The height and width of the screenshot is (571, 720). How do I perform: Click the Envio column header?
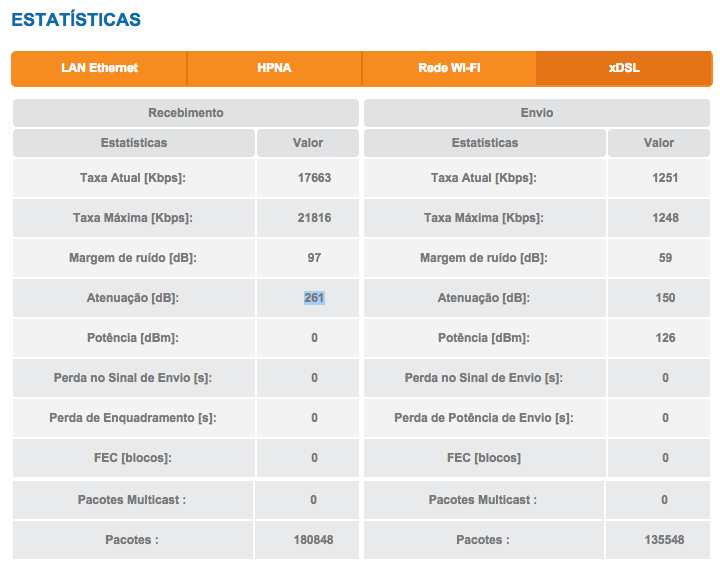click(536, 113)
